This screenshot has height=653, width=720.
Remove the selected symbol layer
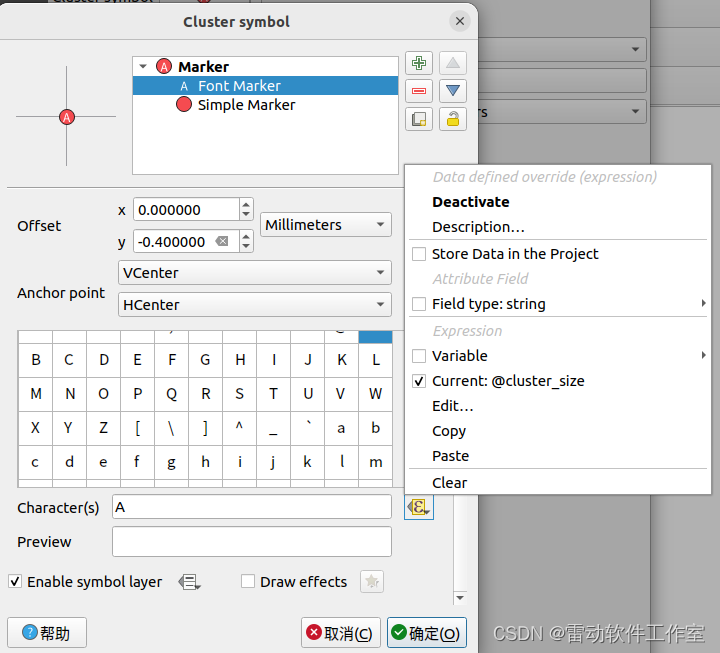click(419, 91)
